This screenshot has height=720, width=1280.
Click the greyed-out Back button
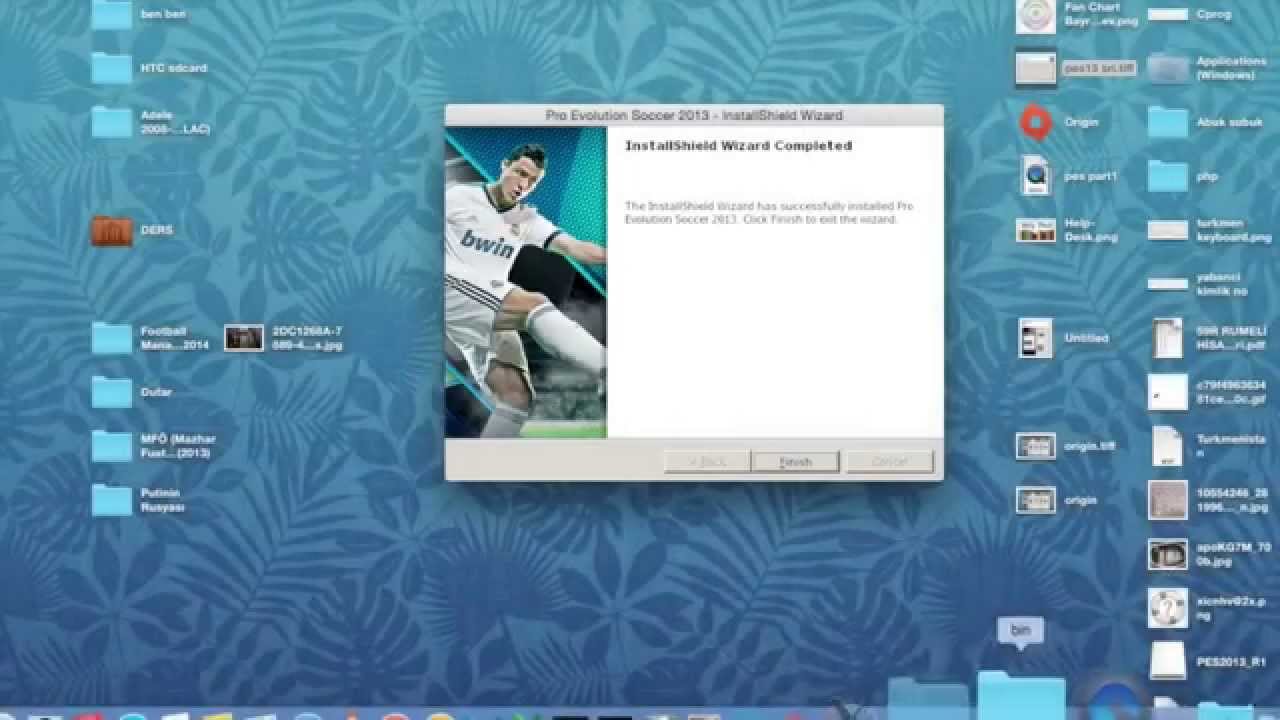[707, 462]
